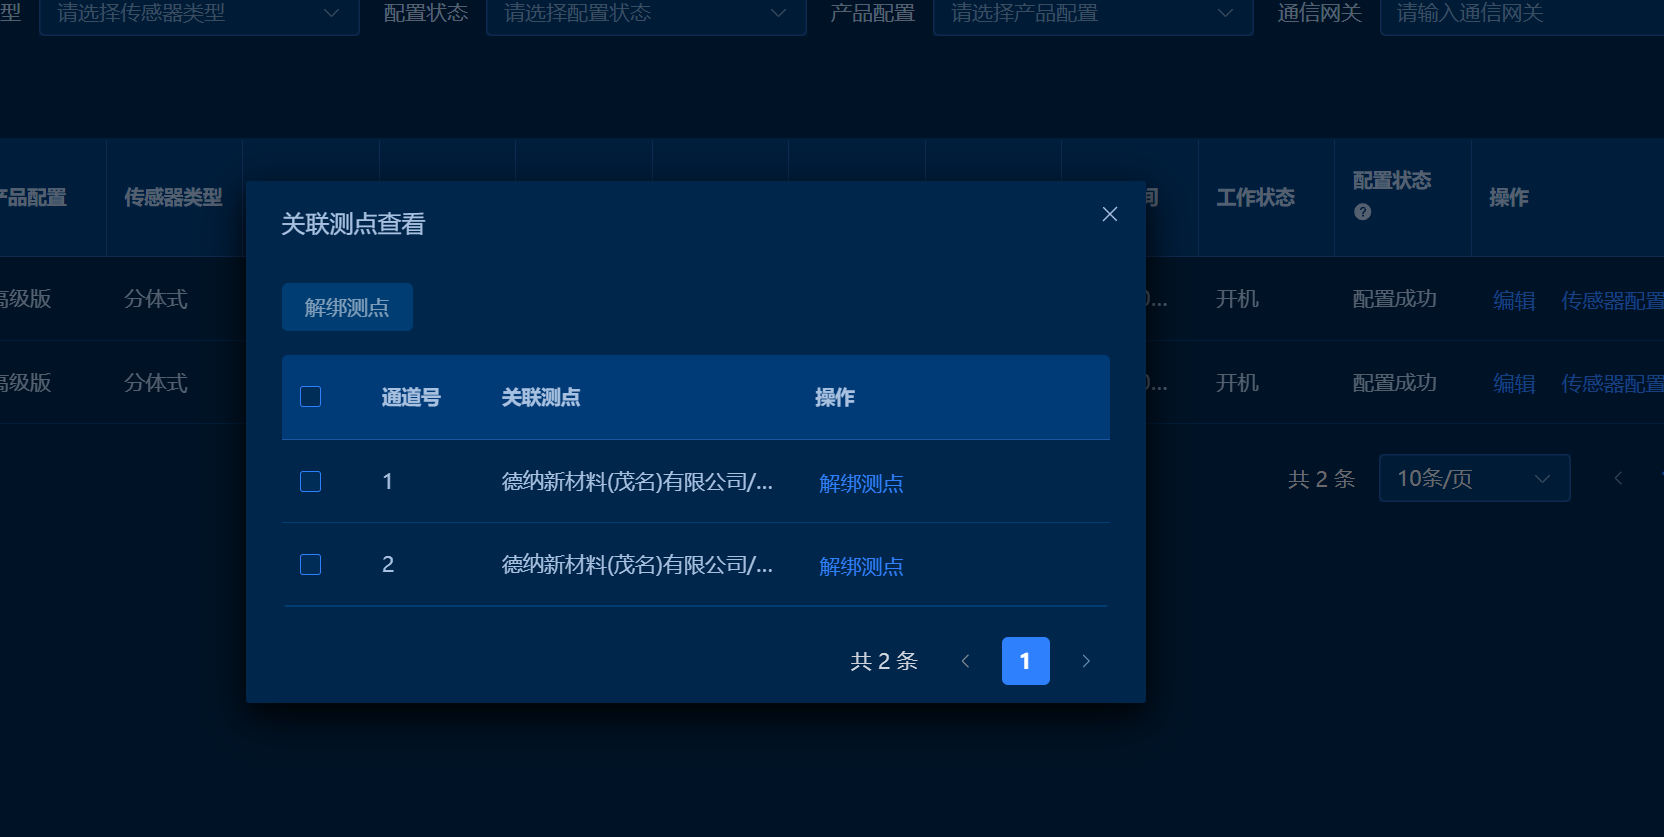Click the 工作状态 column header
Screen dimensions: 1664x837
(1255, 197)
